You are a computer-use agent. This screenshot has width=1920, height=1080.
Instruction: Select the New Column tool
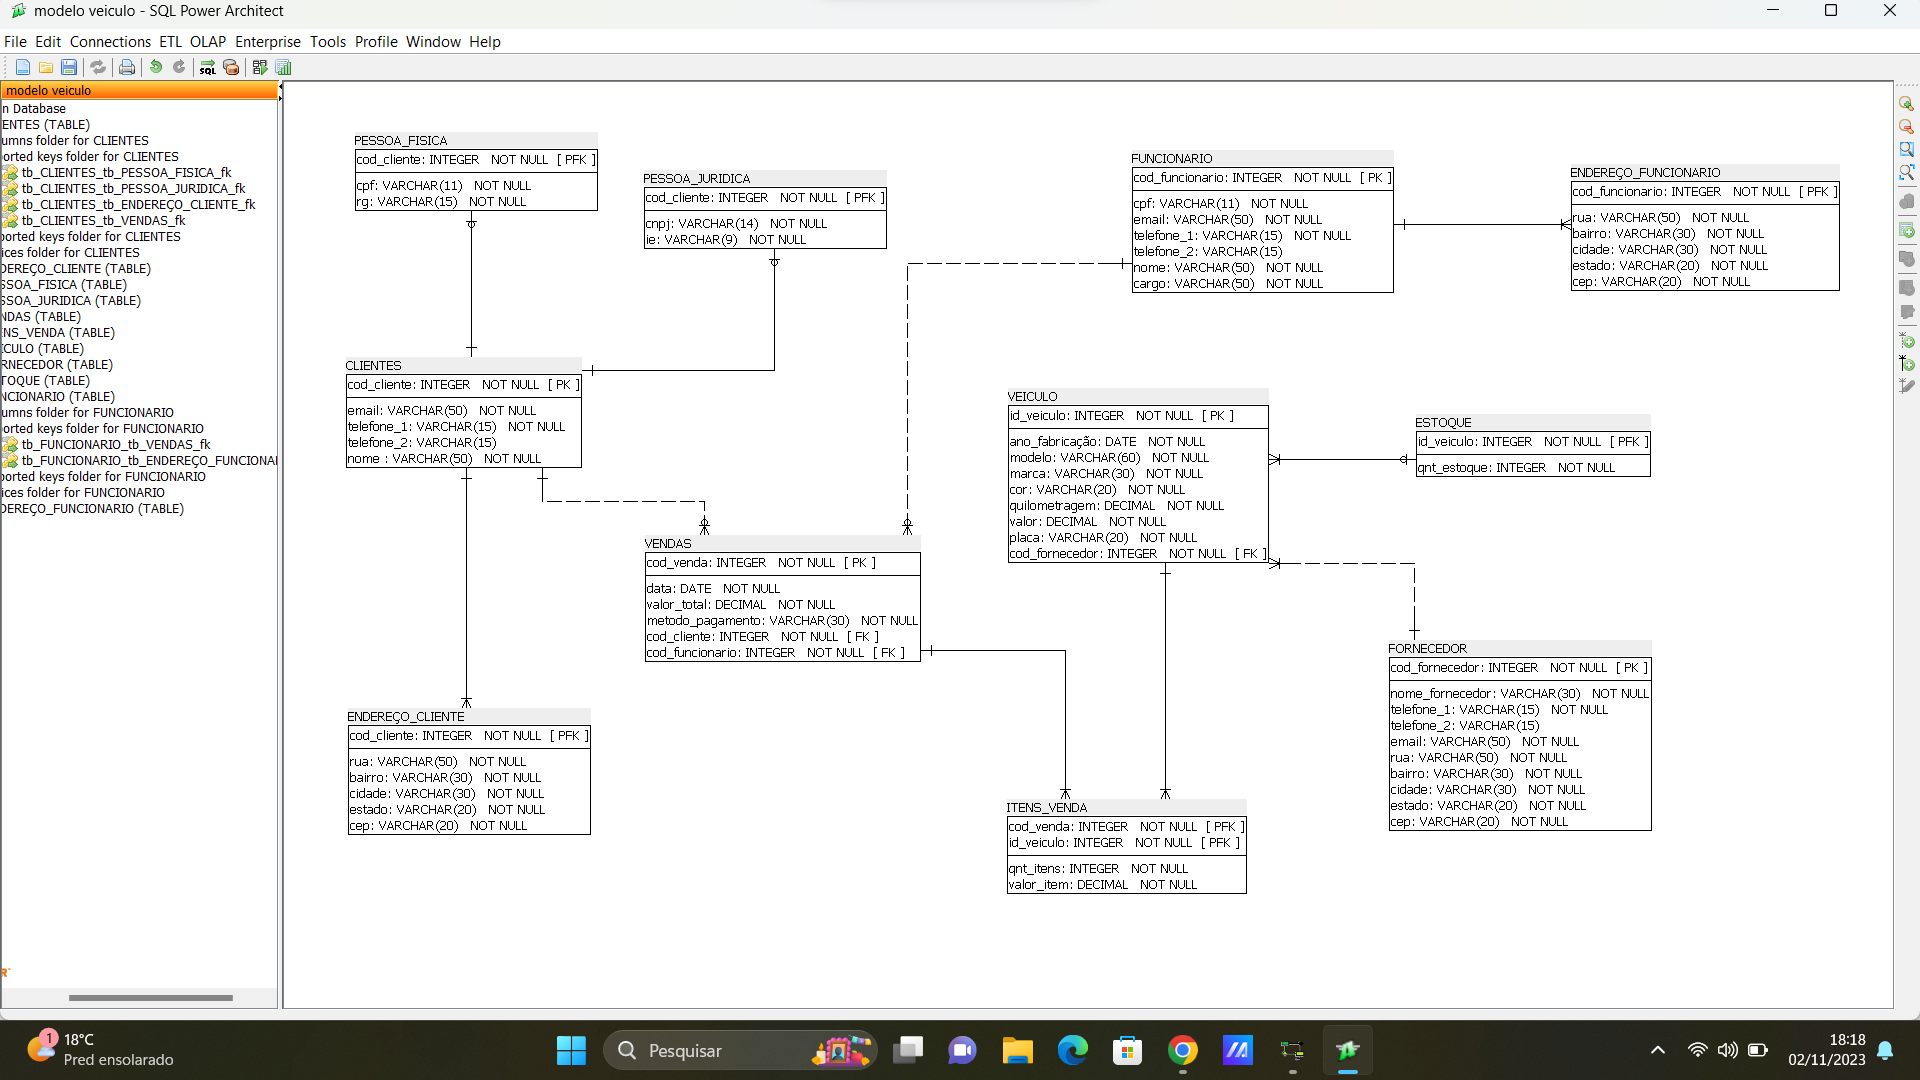(1907, 259)
